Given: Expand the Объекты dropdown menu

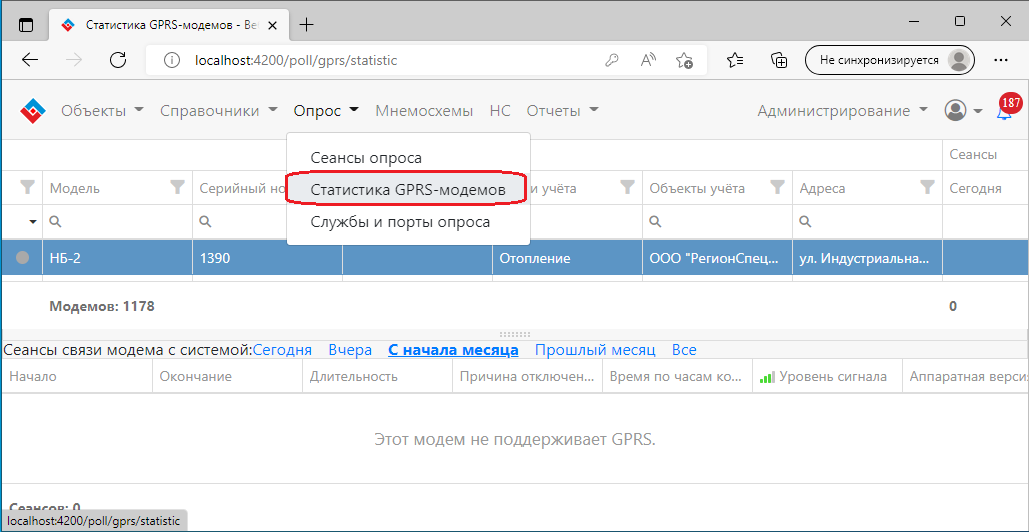Looking at the screenshot, I should pos(102,111).
